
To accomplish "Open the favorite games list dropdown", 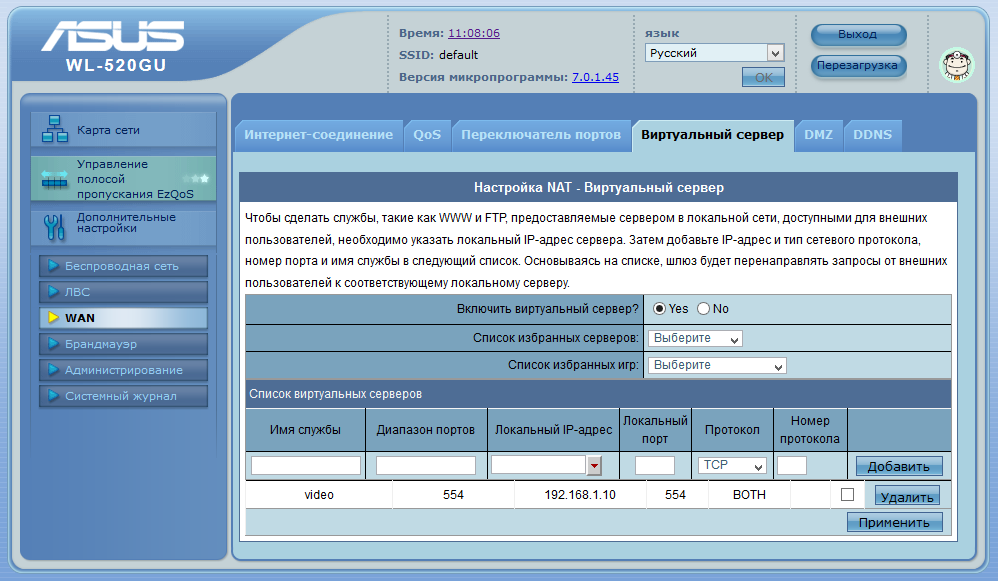I will 717,365.
